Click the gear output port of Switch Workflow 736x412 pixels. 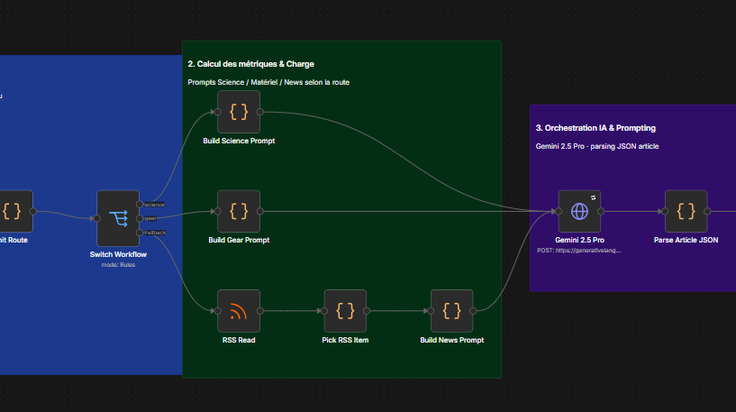click(x=139, y=218)
